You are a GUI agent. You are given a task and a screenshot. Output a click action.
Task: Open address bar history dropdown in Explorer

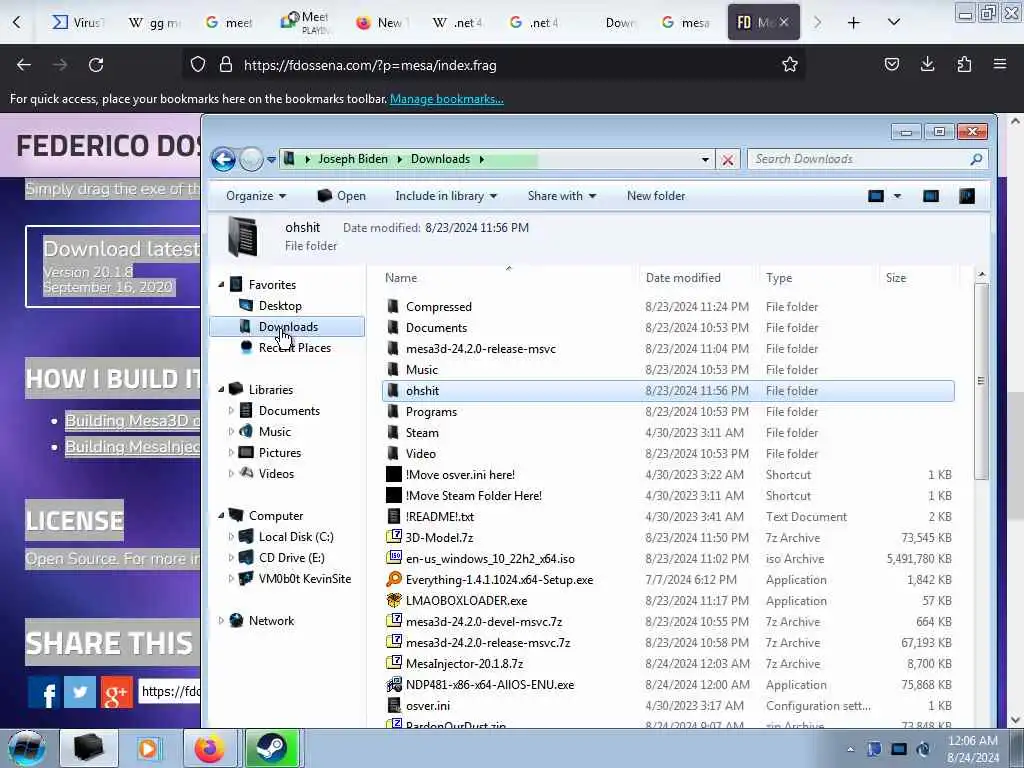[x=705, y=159]
